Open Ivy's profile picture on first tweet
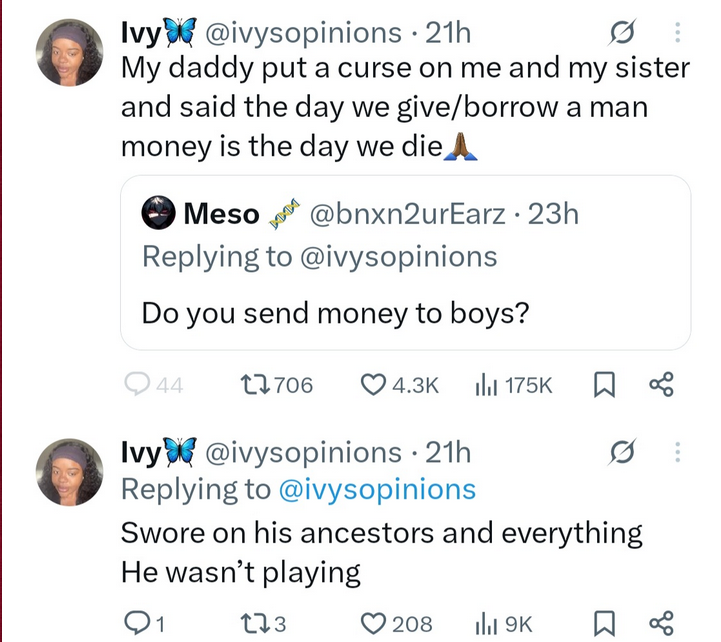This screenshot has width=721, height=642. coord(70,54)
